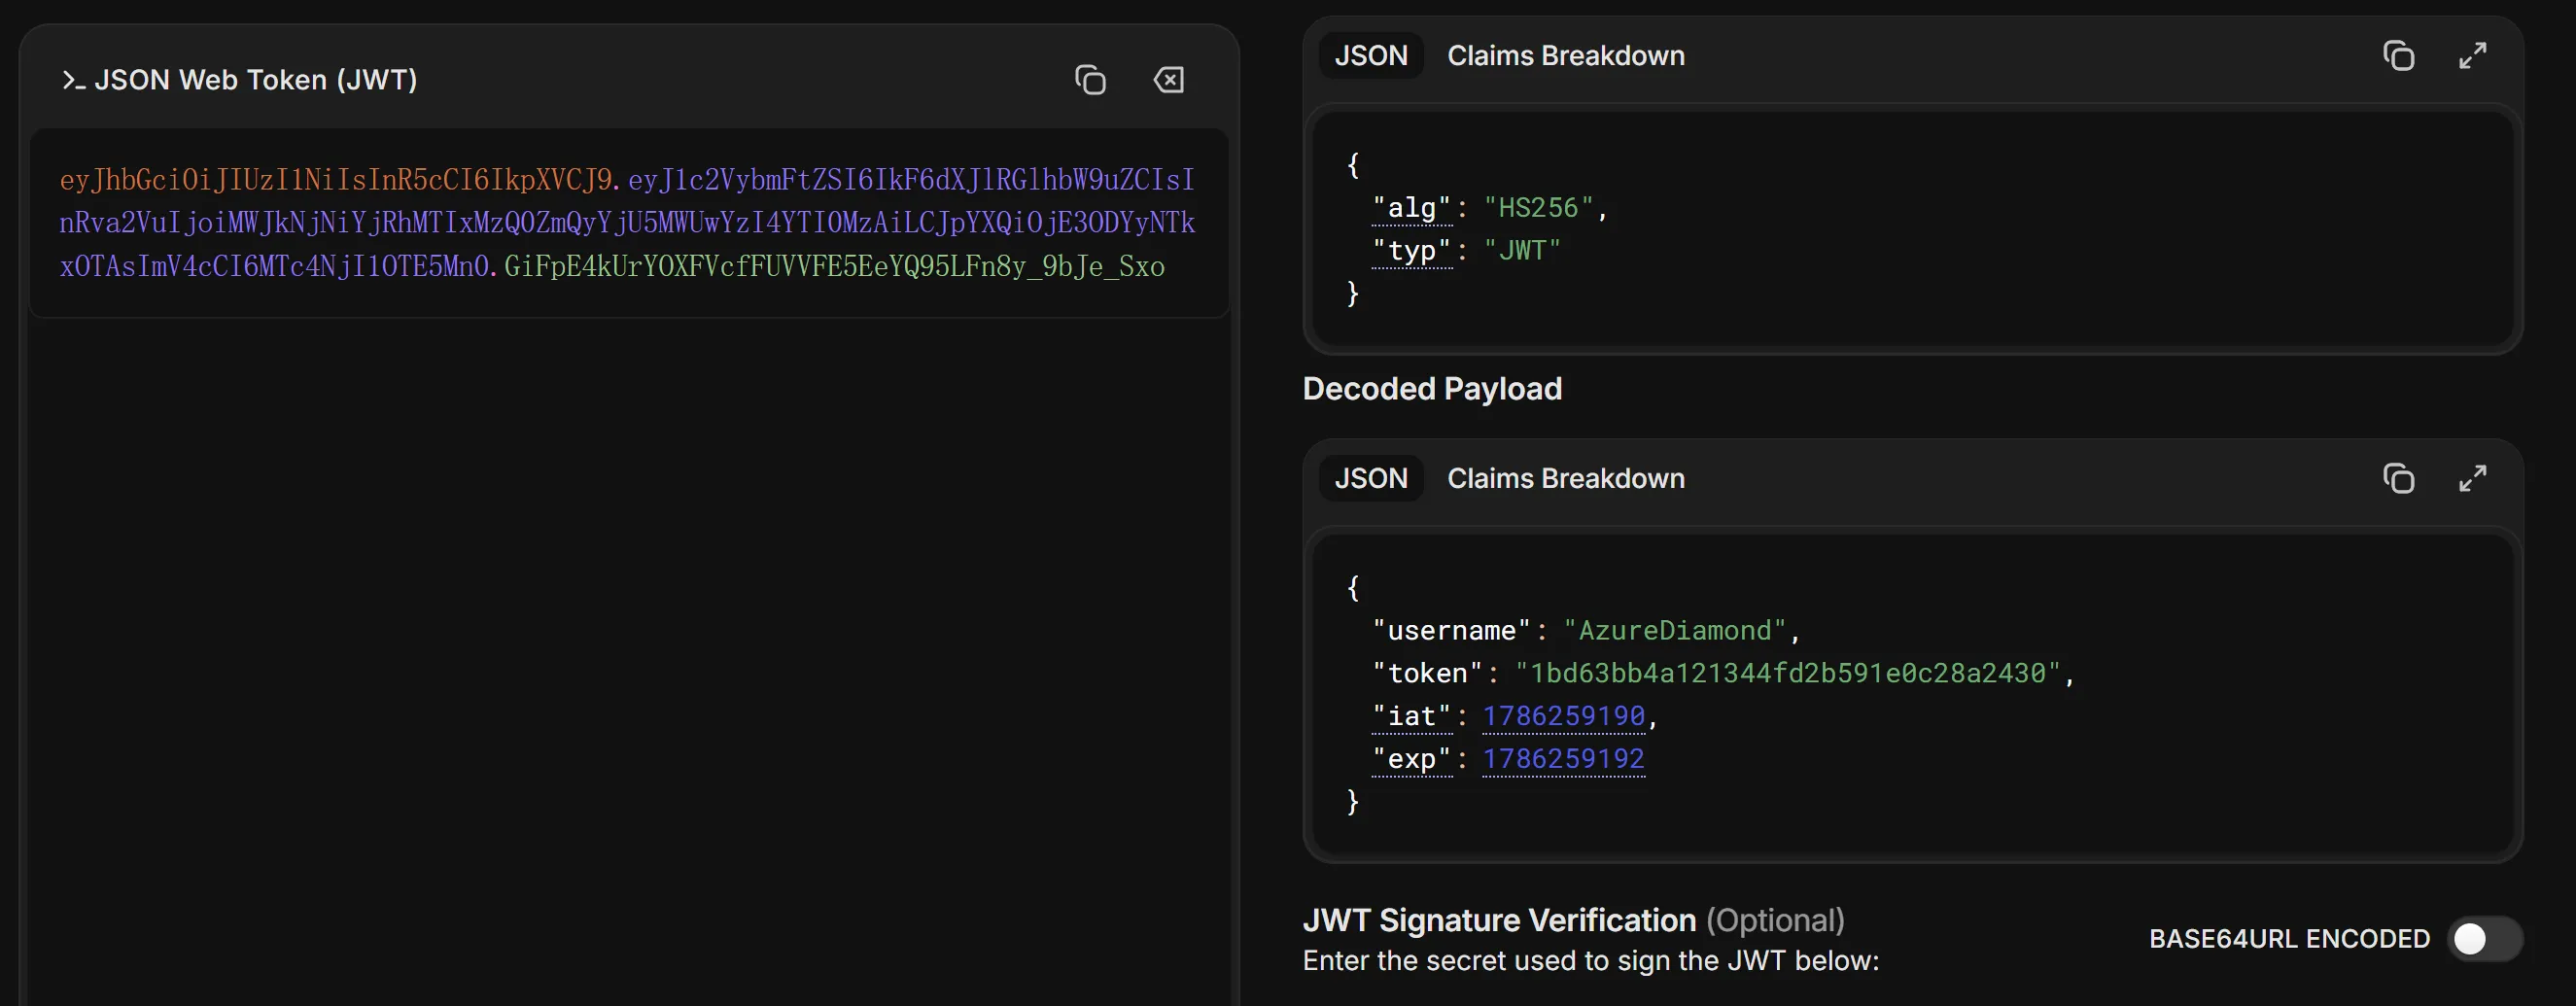Click the "exp" key in payload
The height and width of the screenshot is (1006, 2576).
point(1412,759)
